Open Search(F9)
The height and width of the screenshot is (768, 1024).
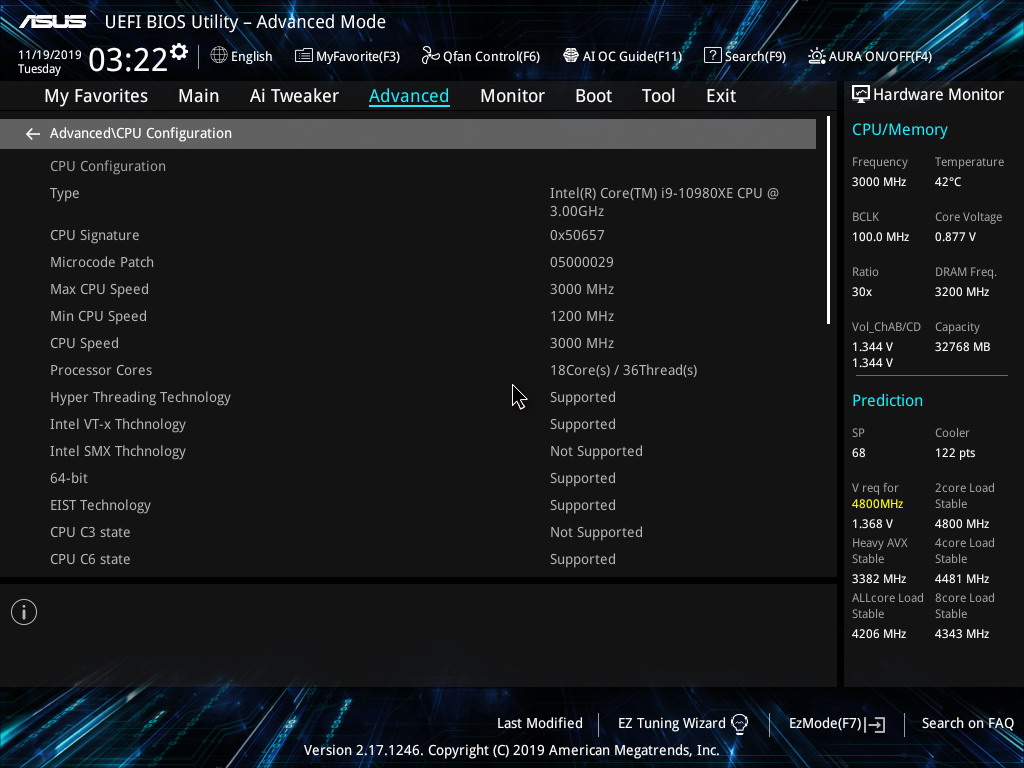pyautogui.click(x=755, y=56)
